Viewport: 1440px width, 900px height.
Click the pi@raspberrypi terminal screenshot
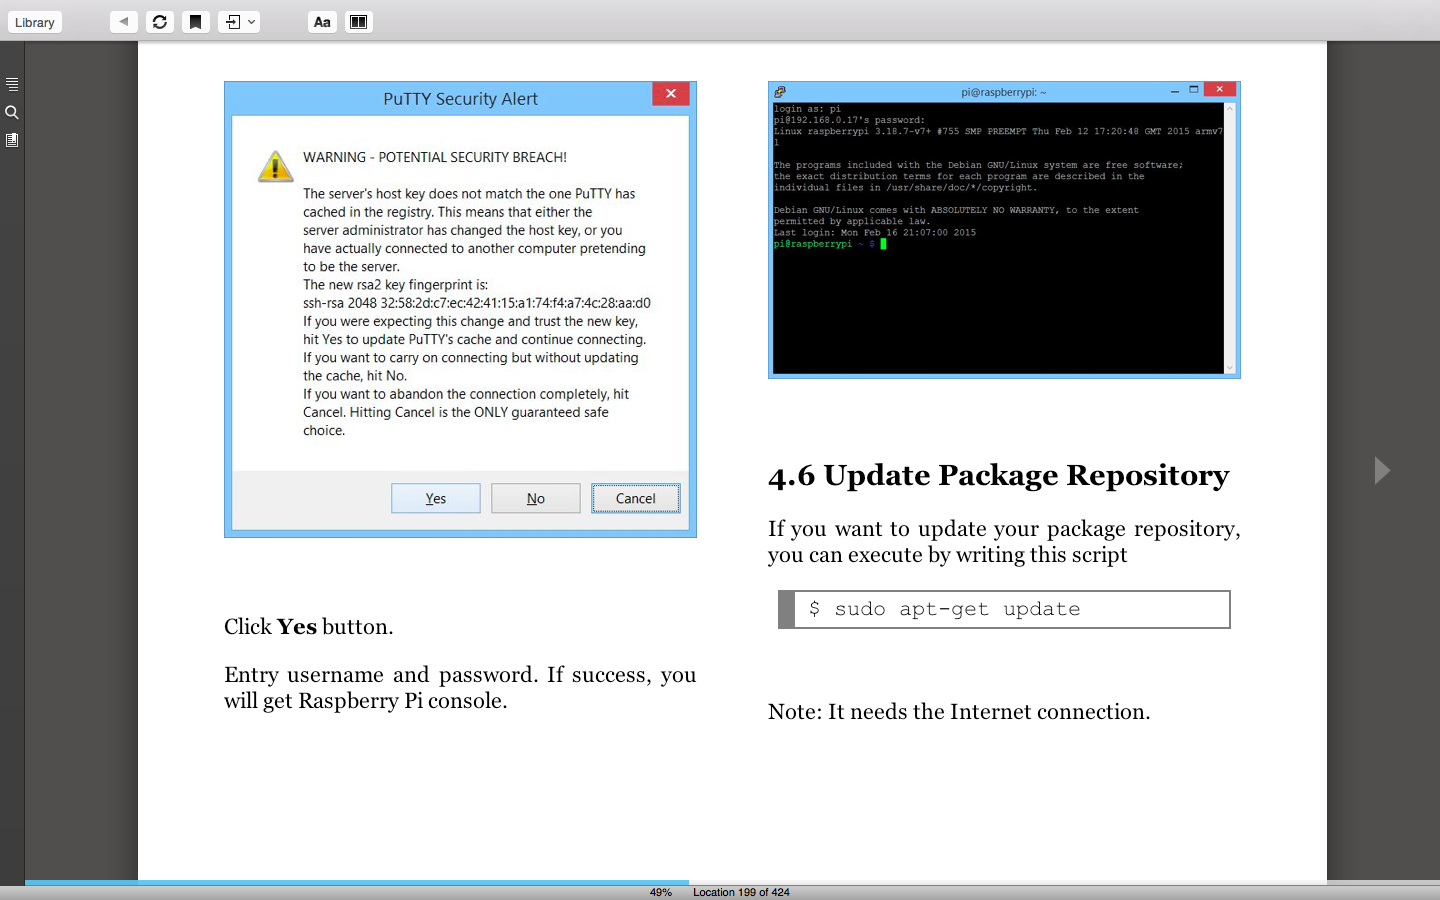pos(1004,230)
